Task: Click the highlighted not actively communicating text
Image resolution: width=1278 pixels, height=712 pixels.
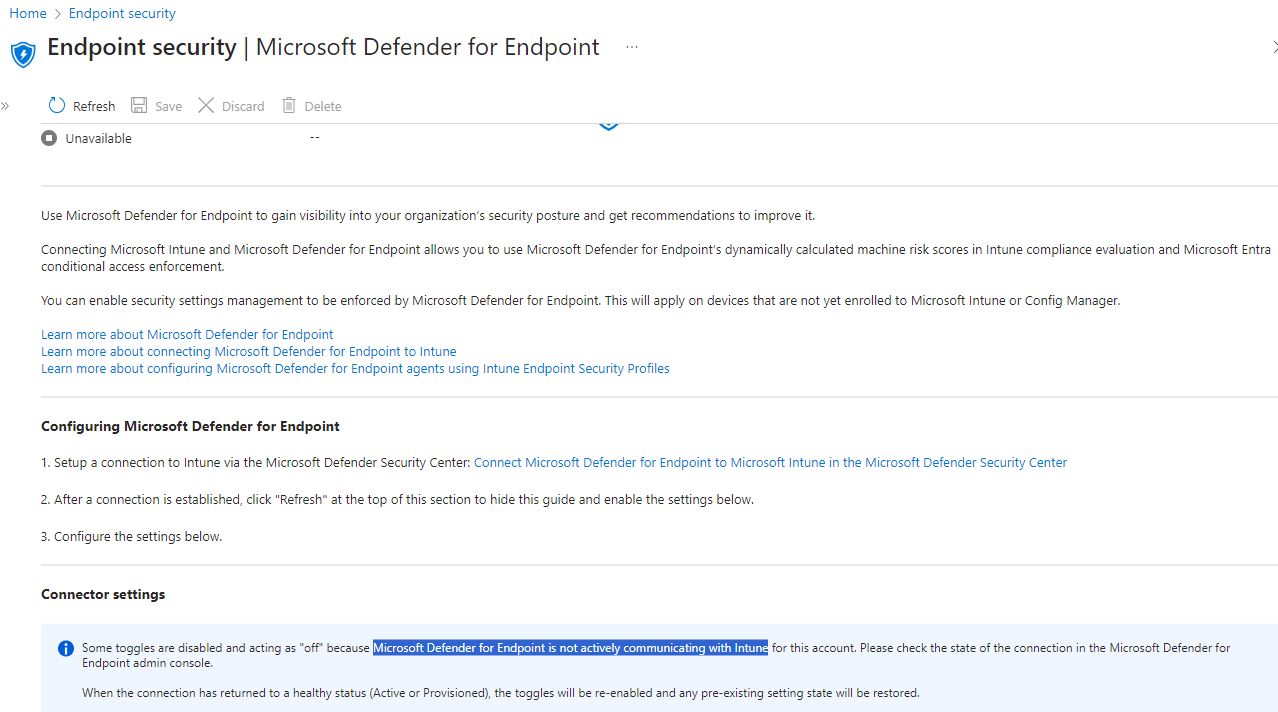Action: (570, 647)
